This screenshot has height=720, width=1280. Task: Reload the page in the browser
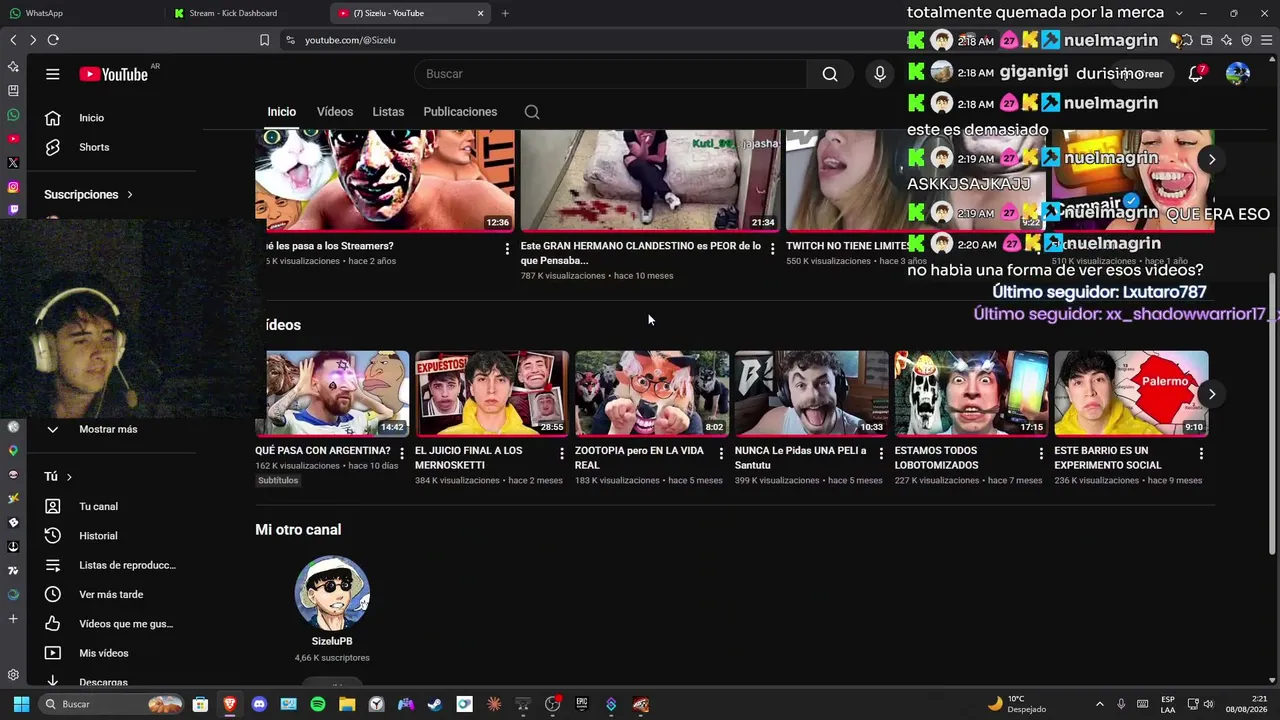coord(53,40)
